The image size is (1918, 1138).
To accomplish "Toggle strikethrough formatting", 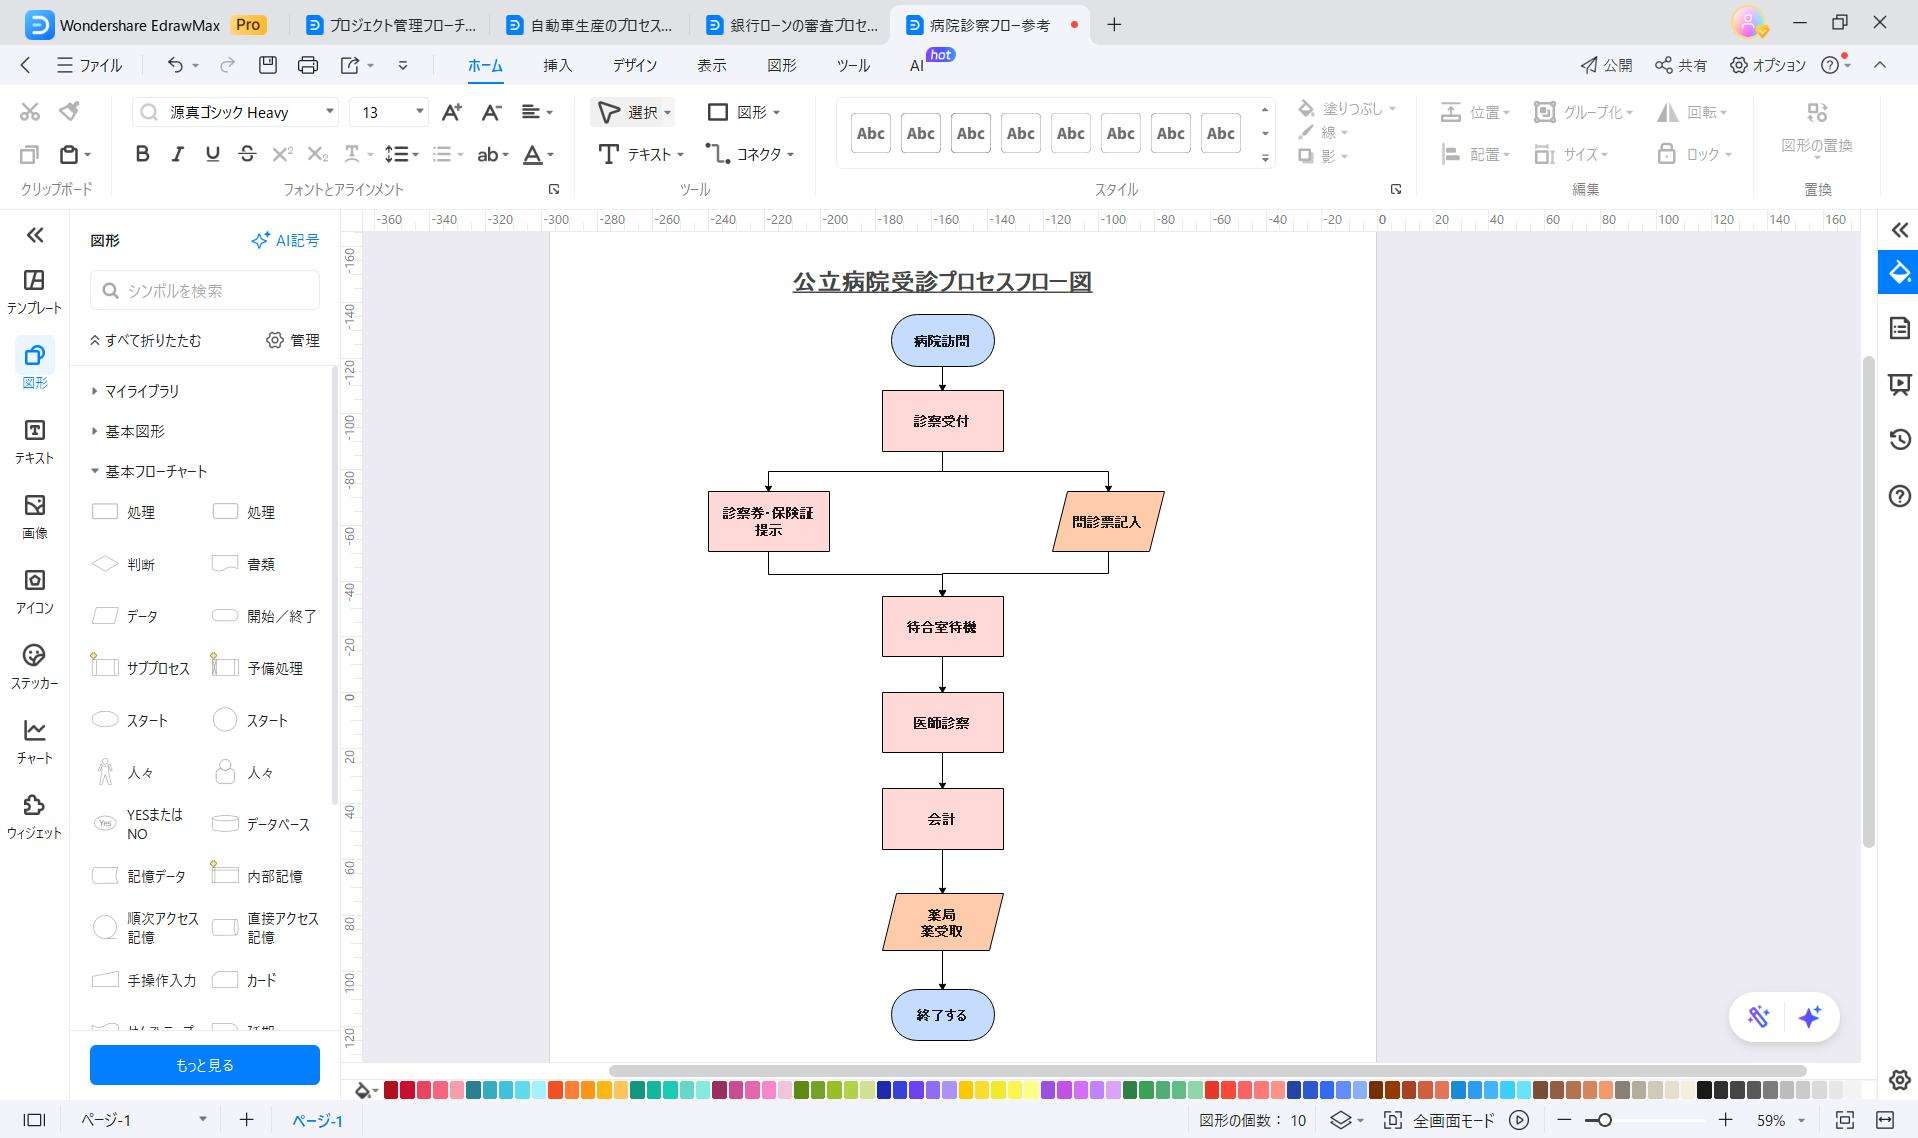I will 247,154.
